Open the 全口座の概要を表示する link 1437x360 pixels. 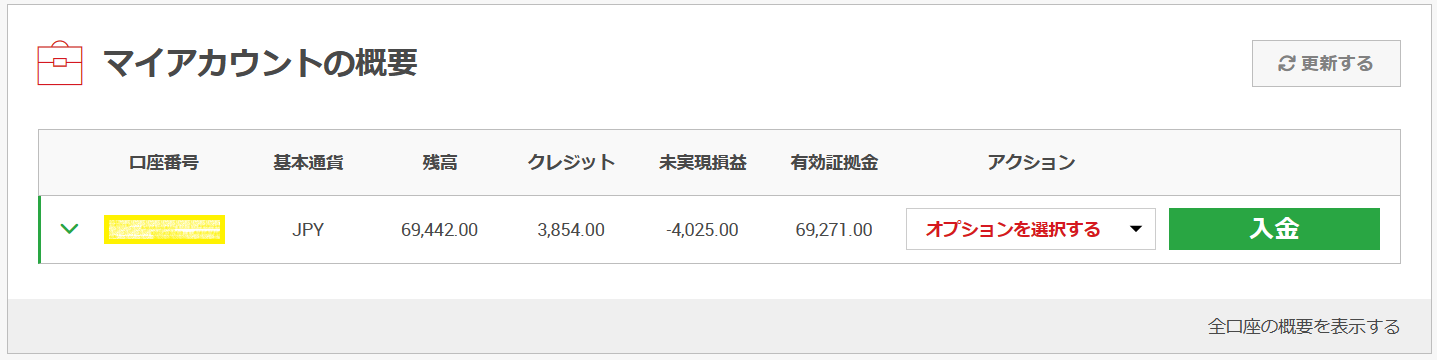click(x=1303, y=326)
